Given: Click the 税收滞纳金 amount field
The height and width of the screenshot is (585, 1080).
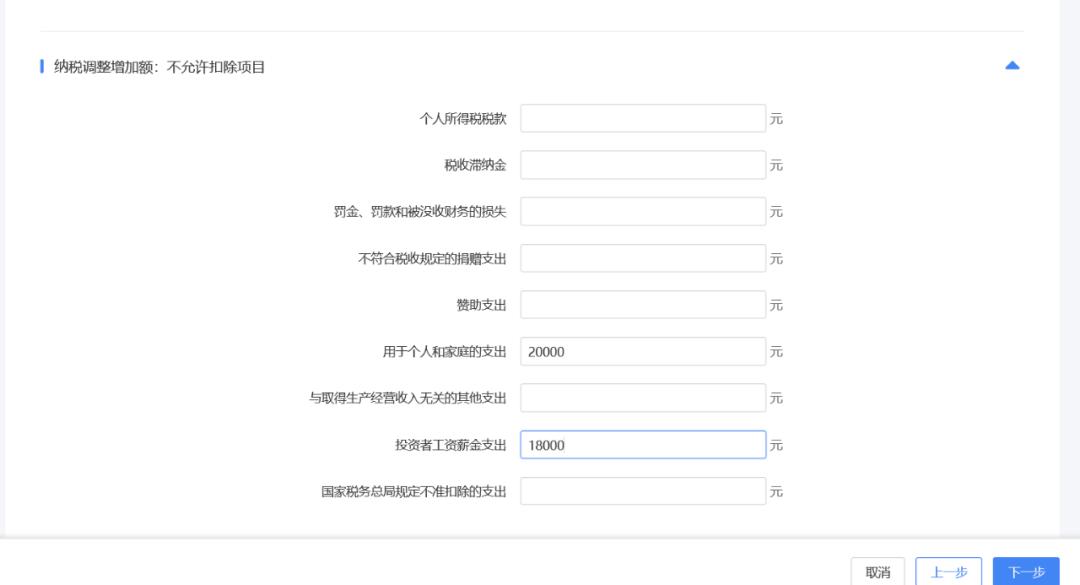Looking at the screenshot, I should [643, 164].
